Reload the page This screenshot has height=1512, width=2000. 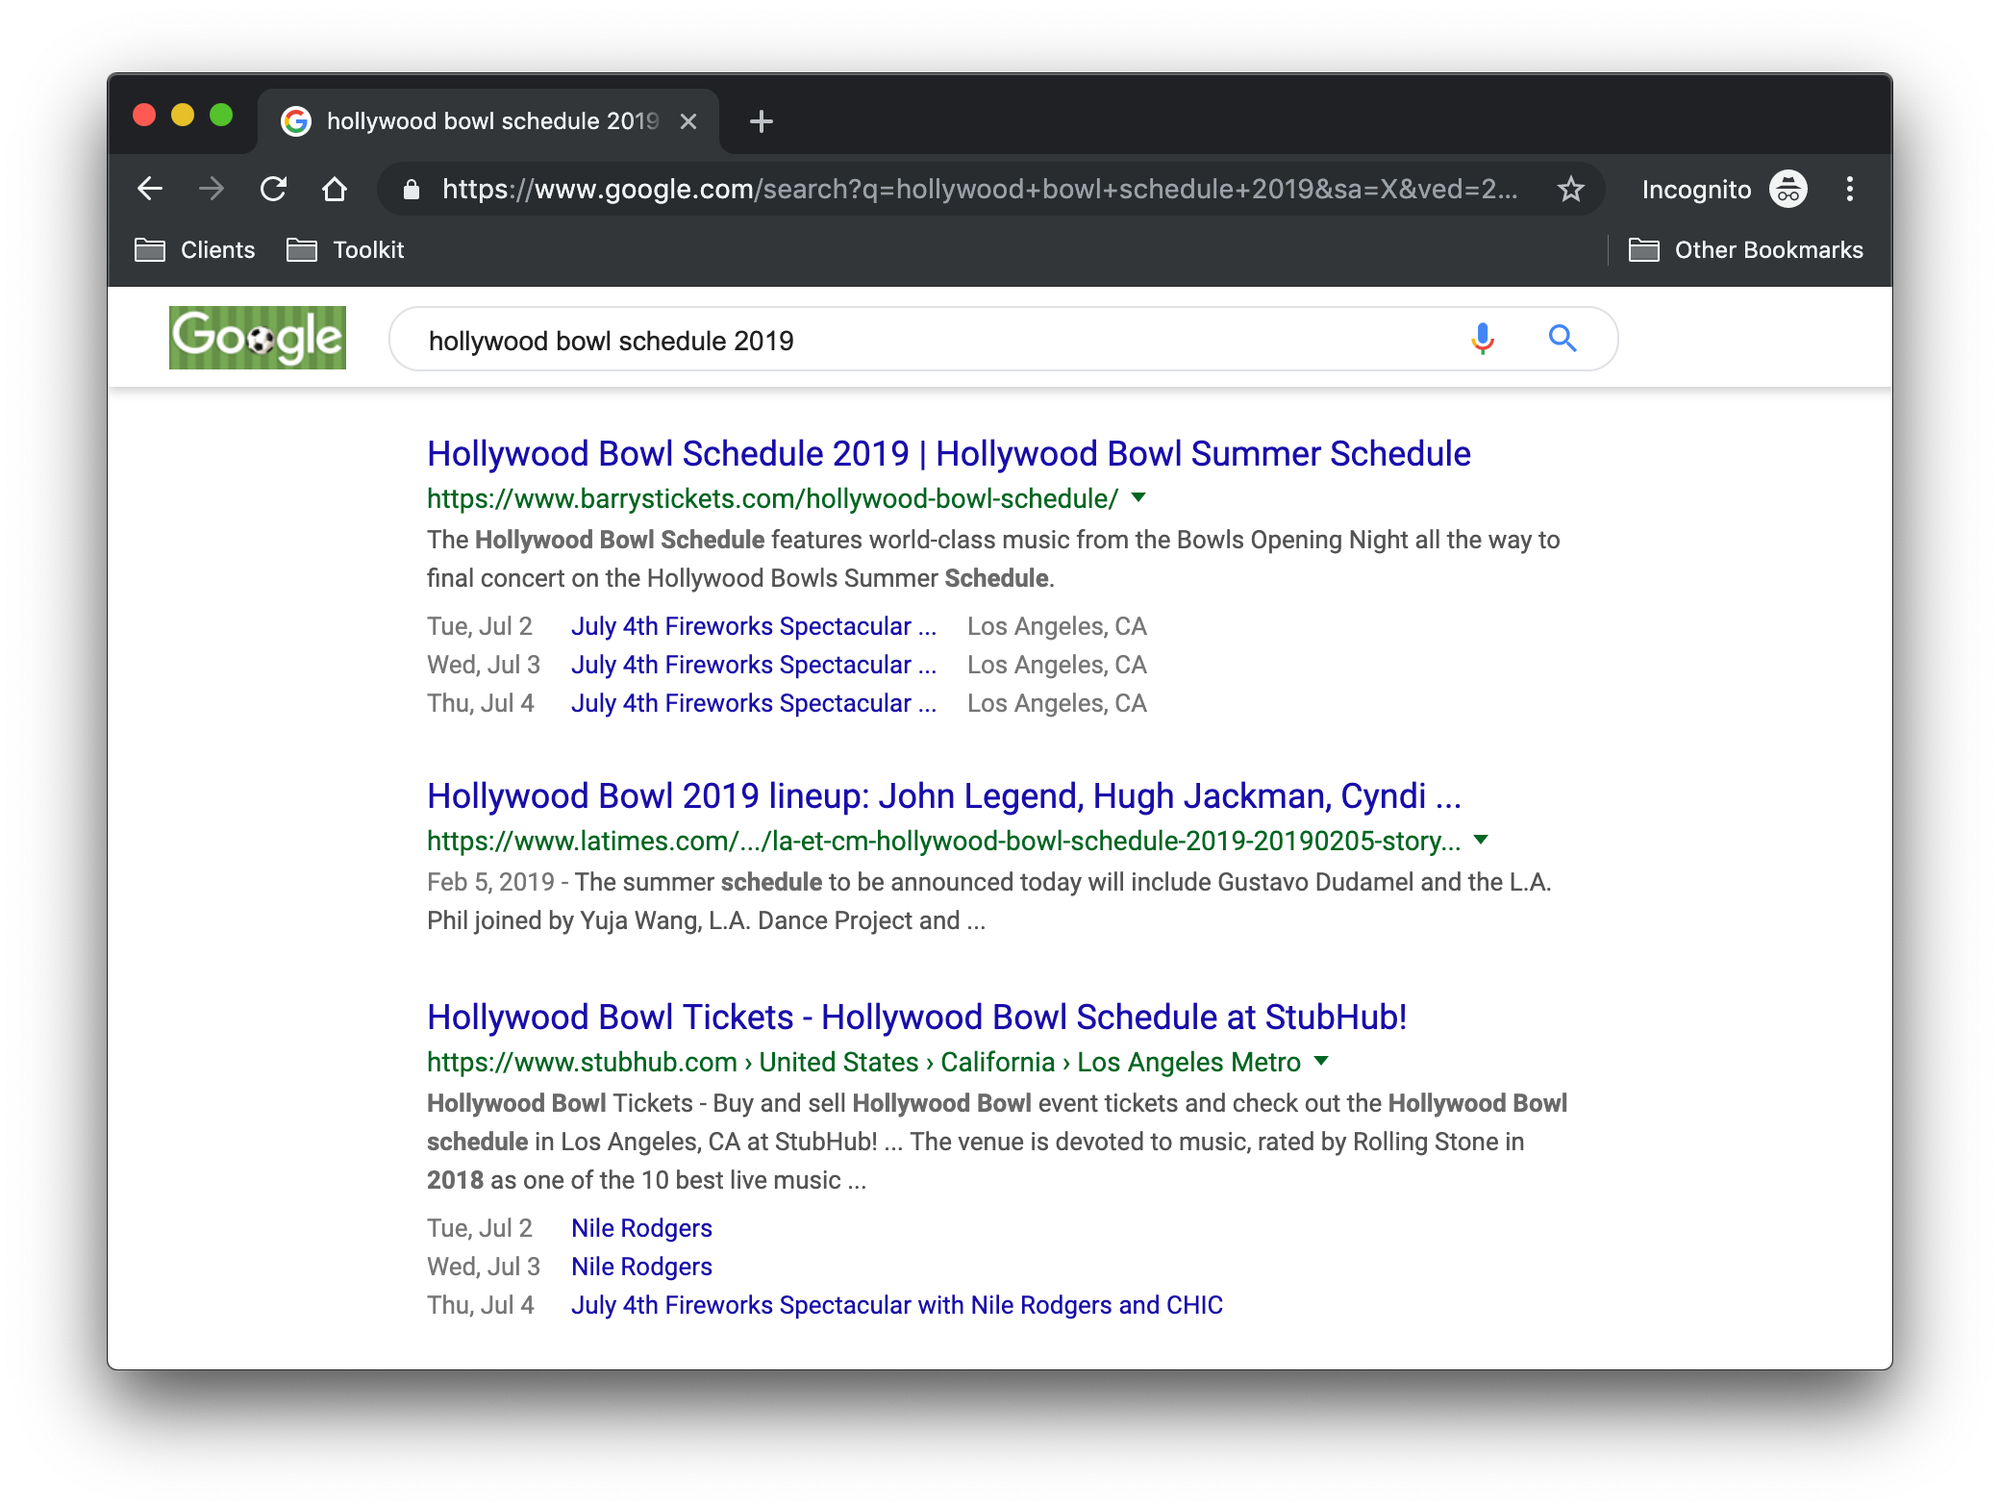pos(274,189)
